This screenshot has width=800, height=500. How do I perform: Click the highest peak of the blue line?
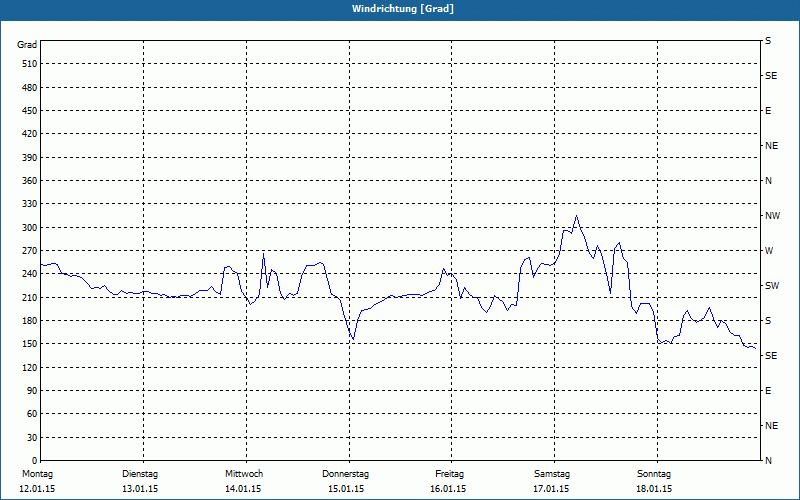point(577,216)
